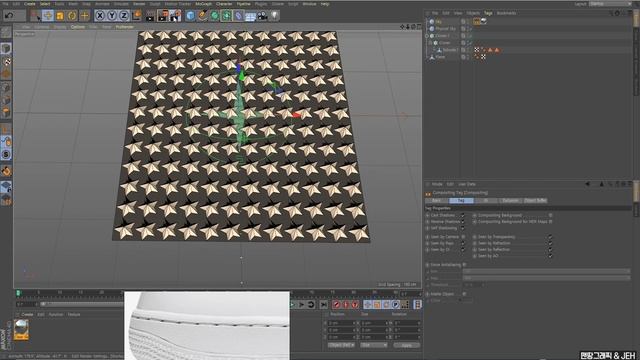The width and height of the screenshot is (640, 360).
Task: Switch to the Basic tab in attributes
Action: [x=436, y=200]
